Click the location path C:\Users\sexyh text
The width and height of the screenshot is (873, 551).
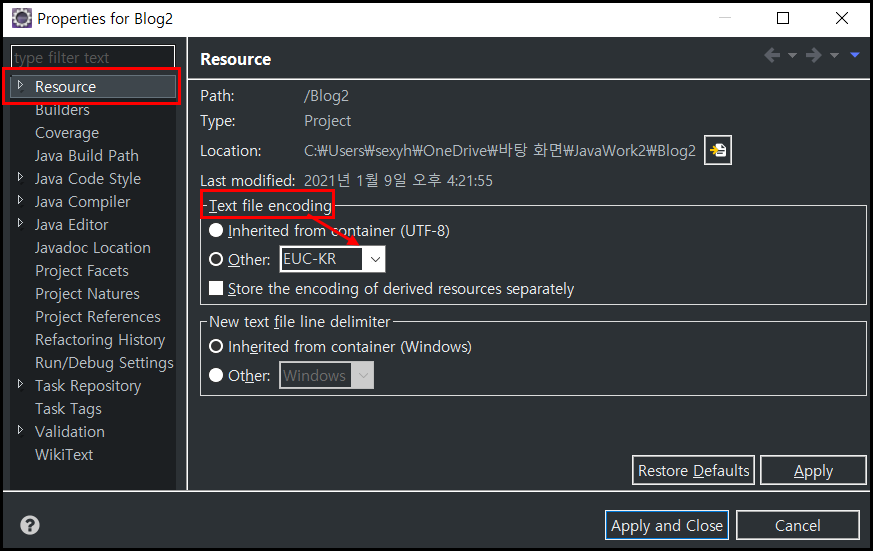click(499, 150)
